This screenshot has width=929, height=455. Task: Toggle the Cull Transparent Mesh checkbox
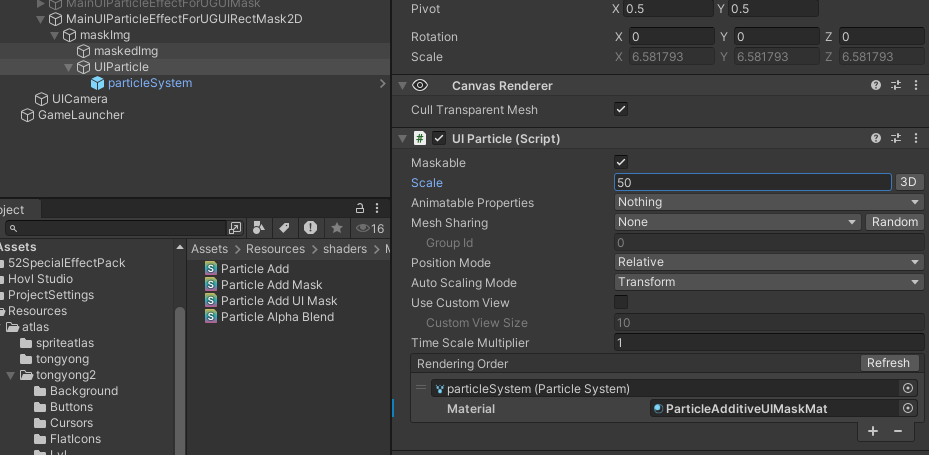[621, 110]
